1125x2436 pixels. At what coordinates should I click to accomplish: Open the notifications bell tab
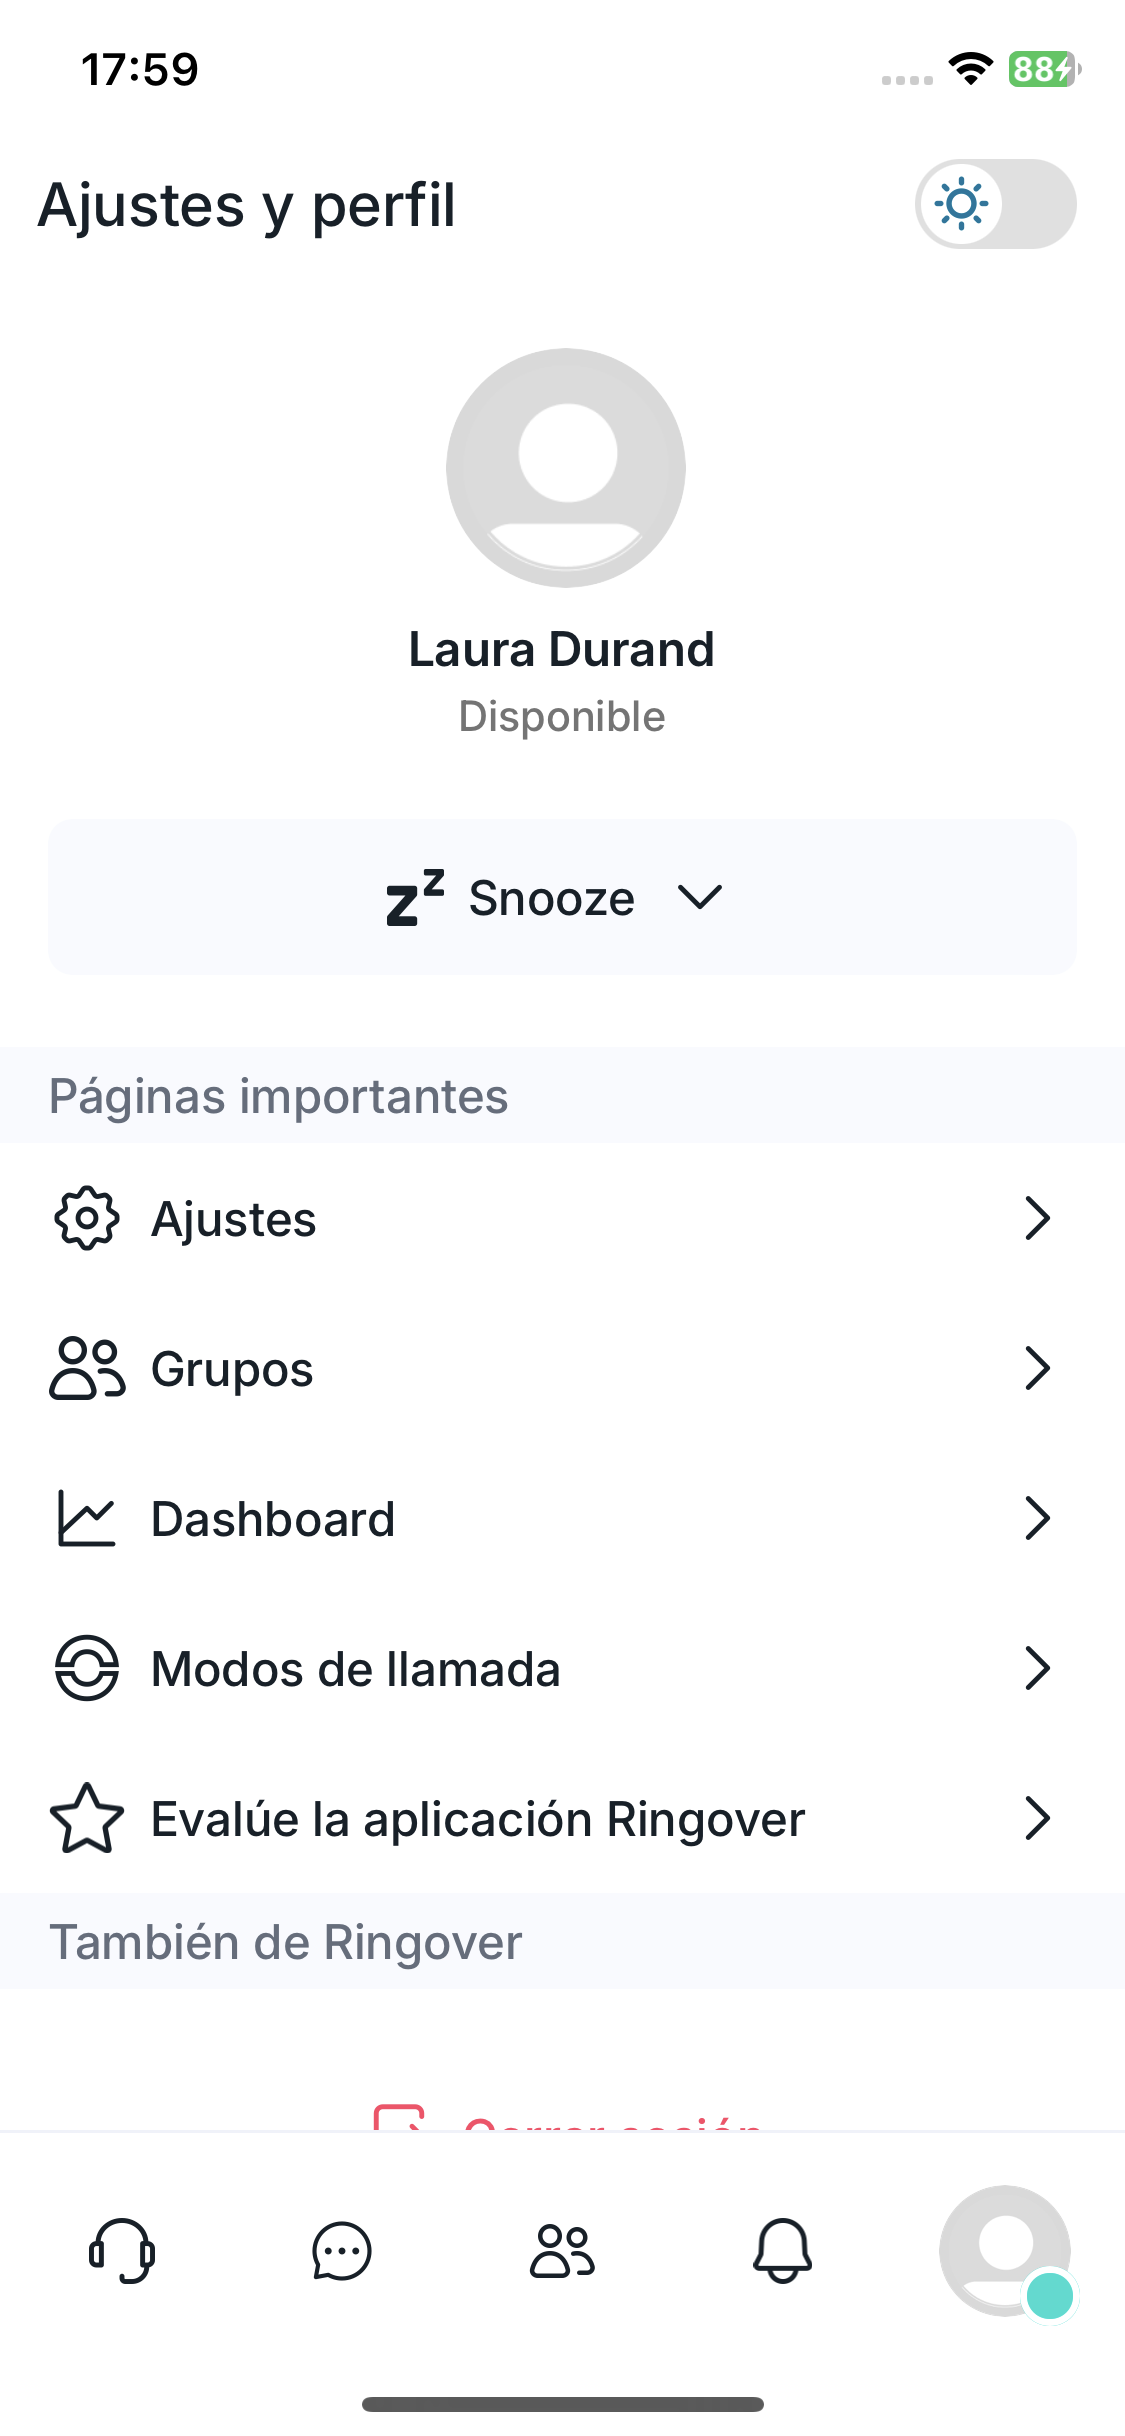pos(782,2250)
